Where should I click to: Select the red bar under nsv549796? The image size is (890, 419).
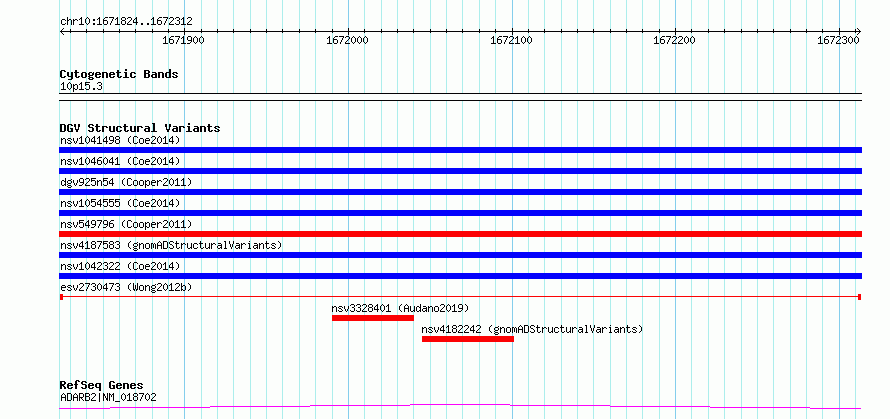[461, 234]
